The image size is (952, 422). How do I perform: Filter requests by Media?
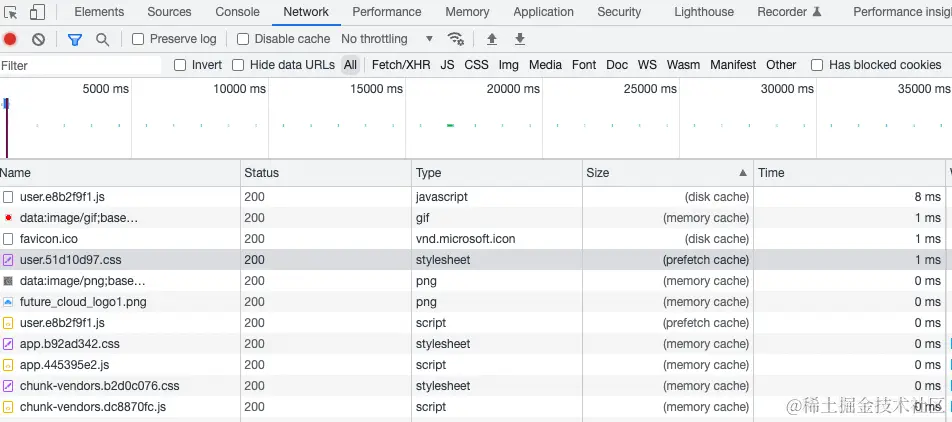(545, 65)
